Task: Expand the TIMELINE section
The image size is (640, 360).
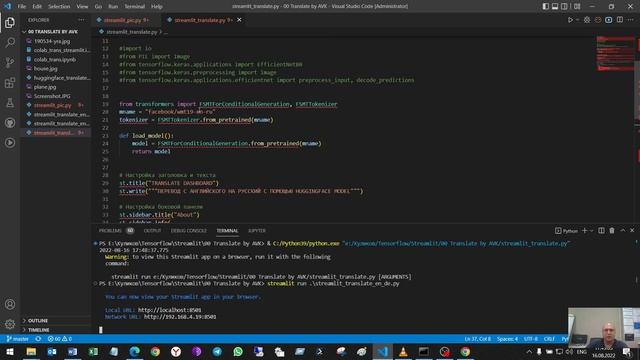Action: 38,330
